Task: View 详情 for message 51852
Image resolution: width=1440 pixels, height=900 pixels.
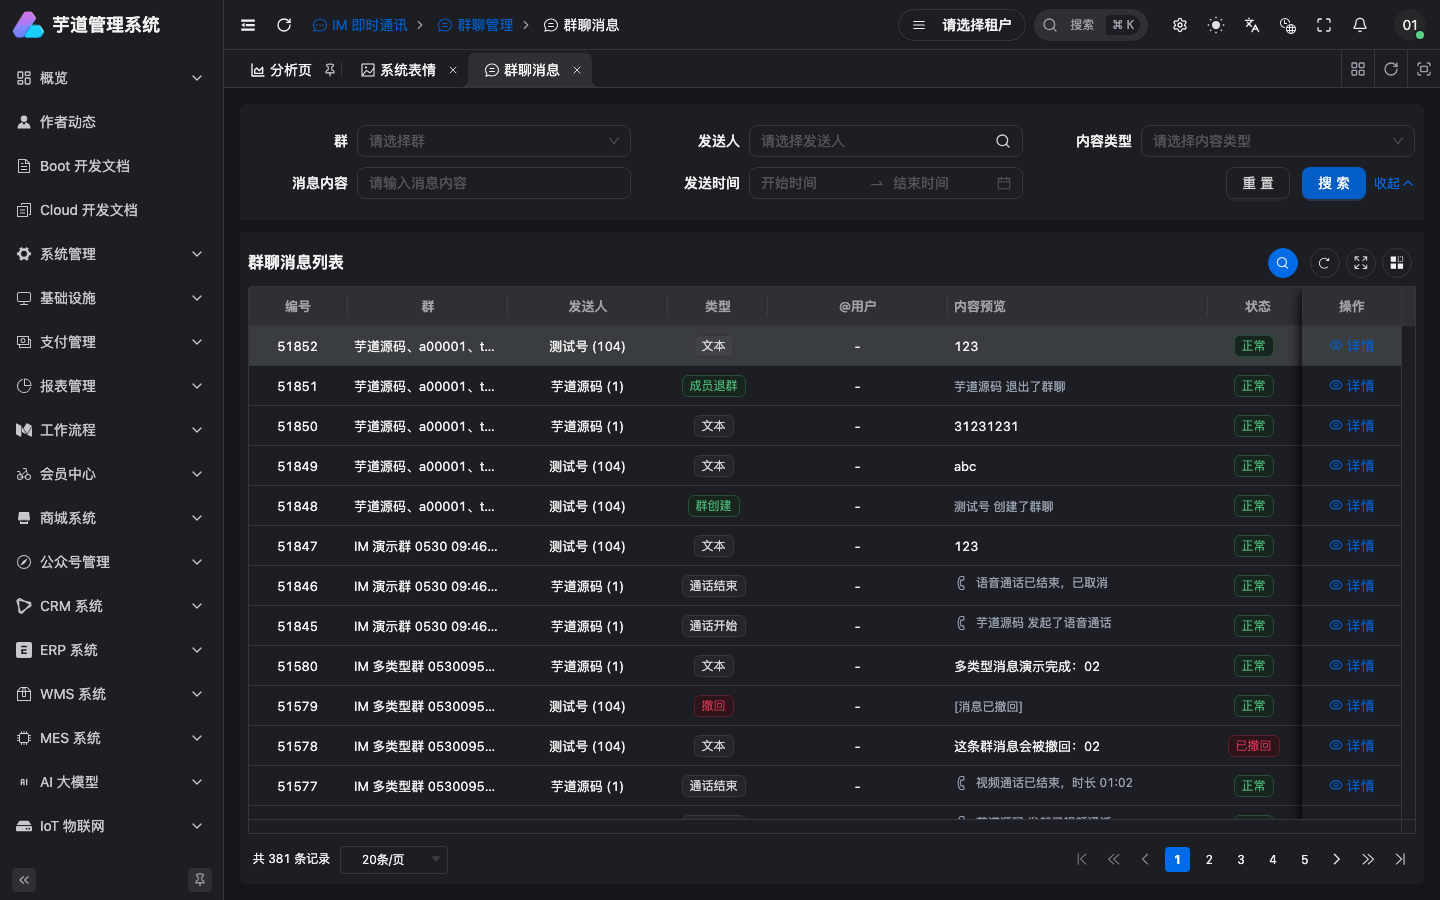Action: 1352,346
